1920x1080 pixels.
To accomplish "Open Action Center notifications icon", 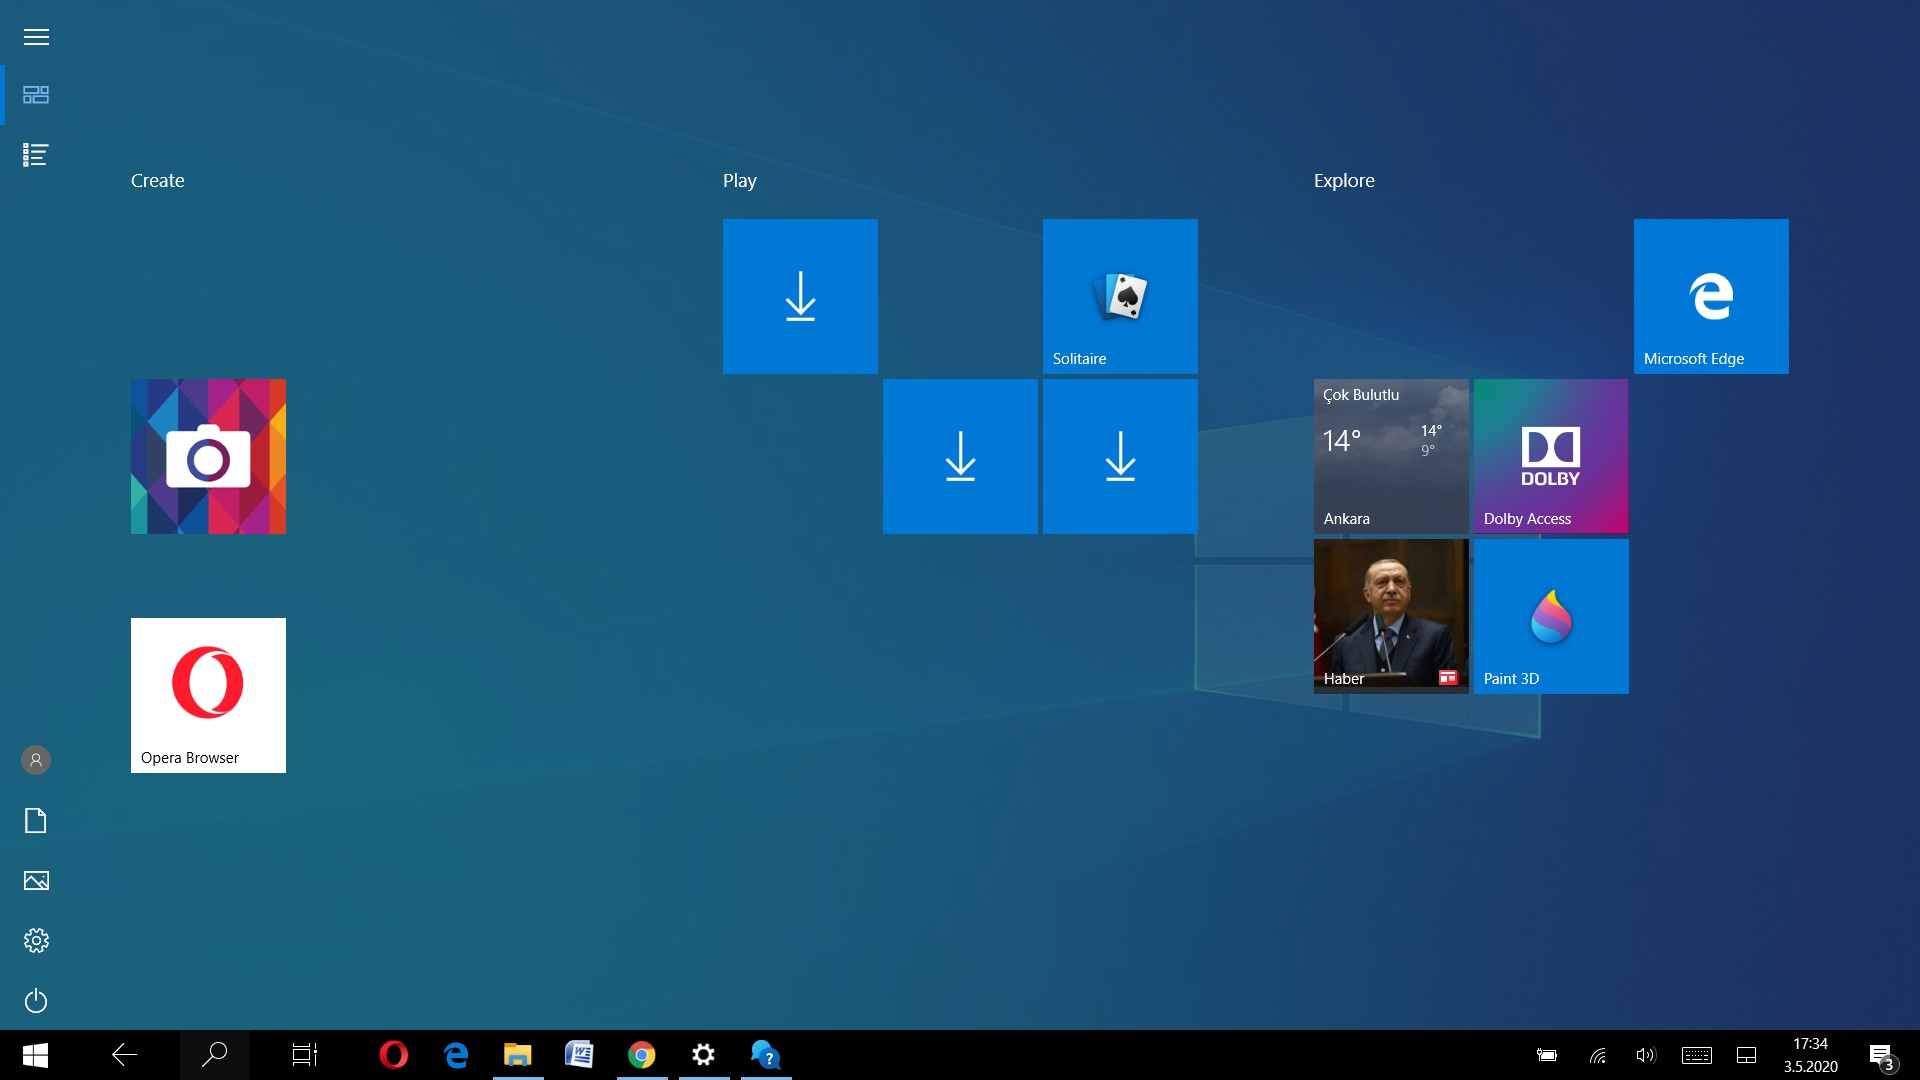I will pos(1882,1056).
